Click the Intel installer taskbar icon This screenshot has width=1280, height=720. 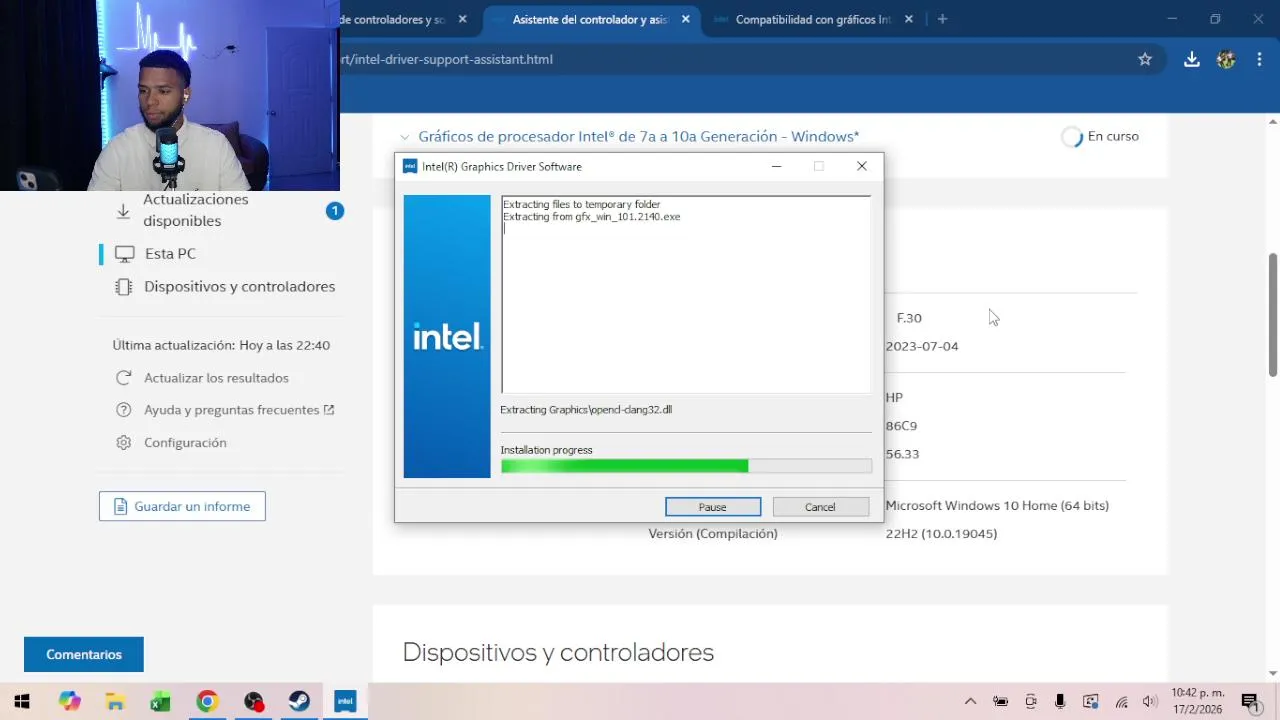pos(345,701)
